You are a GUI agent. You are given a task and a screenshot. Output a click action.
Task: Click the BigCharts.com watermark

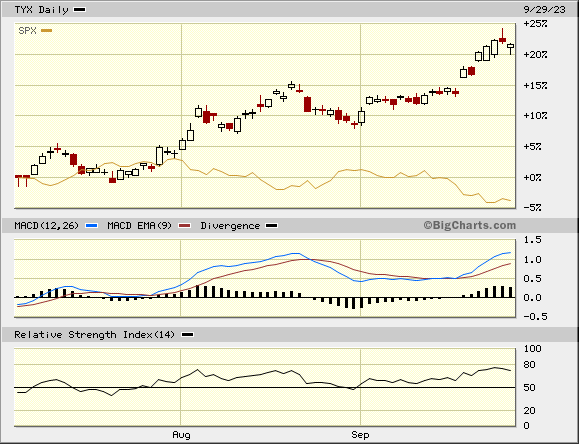tap(470, 225)
